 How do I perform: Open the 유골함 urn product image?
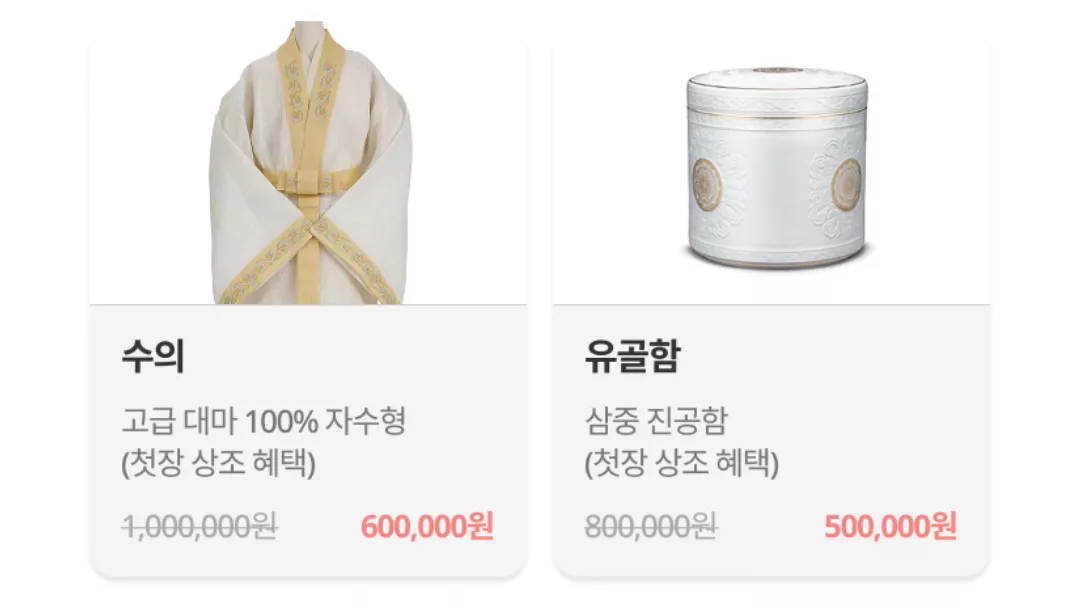(x=778, y=167)
